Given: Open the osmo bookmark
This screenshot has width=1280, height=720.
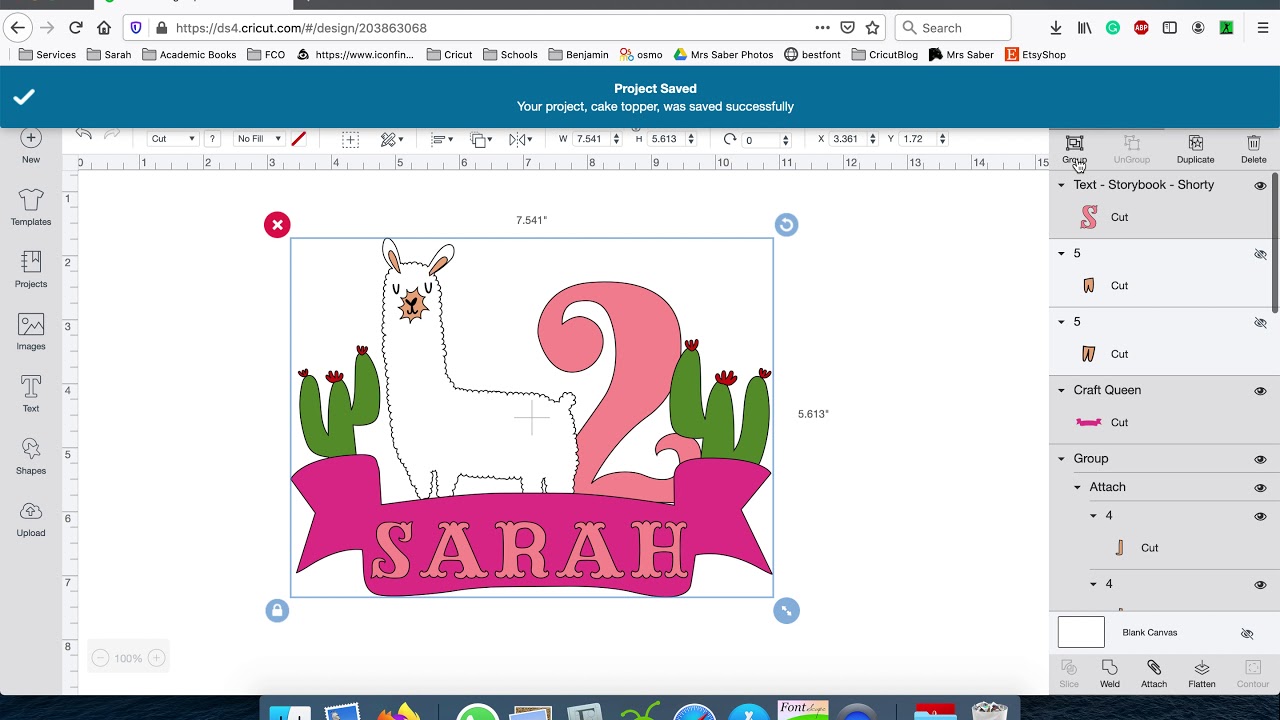Looking at the screenshot, I should (x=641, y=55).
